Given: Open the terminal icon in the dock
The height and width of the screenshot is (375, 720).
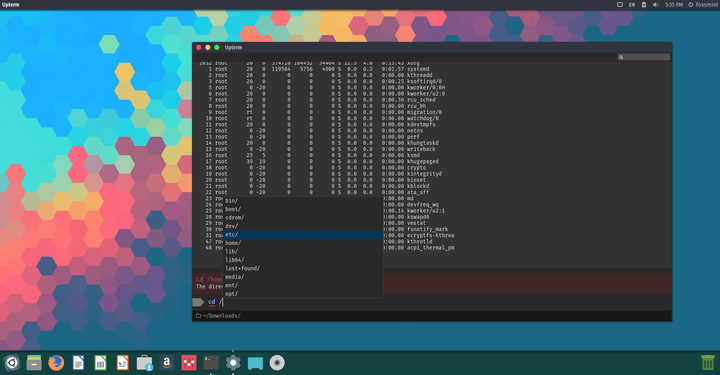Looking at the screenshot, I should click(x=211, y=363).
